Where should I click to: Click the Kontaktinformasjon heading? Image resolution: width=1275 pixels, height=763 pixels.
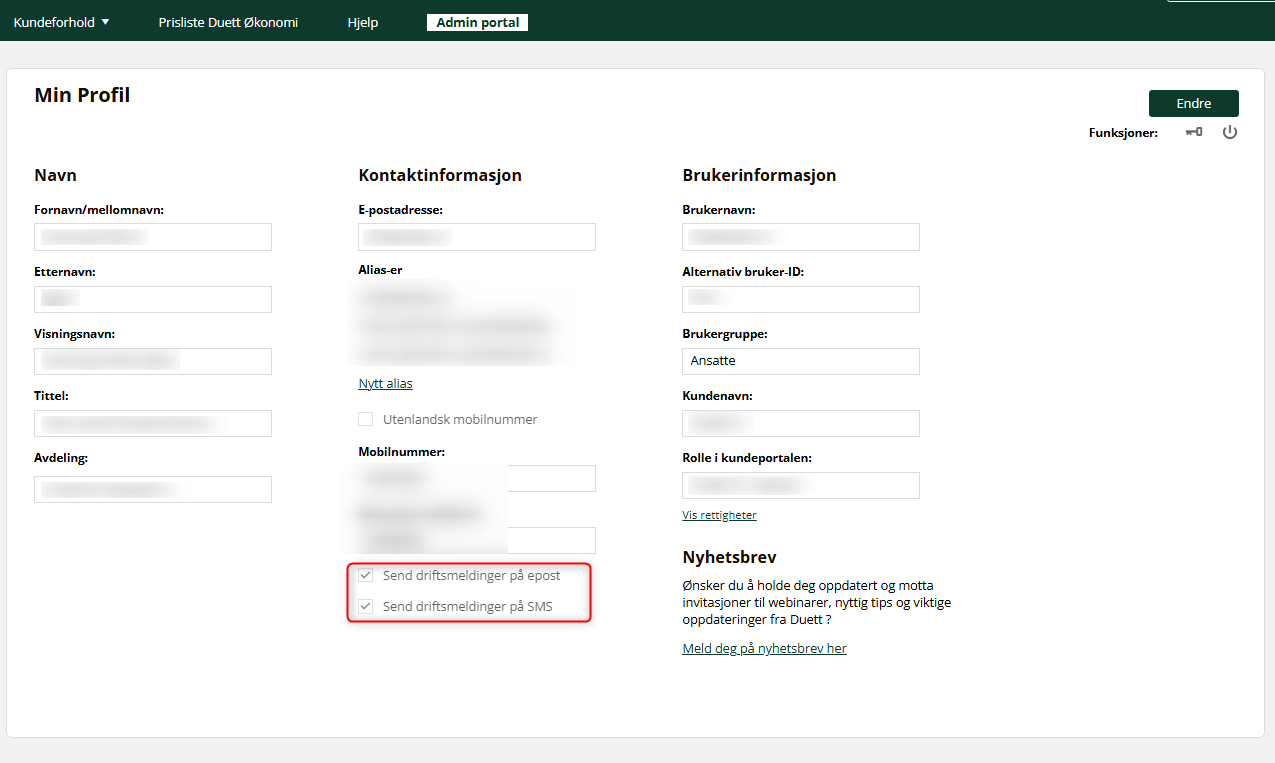click(x=440, y=175)
